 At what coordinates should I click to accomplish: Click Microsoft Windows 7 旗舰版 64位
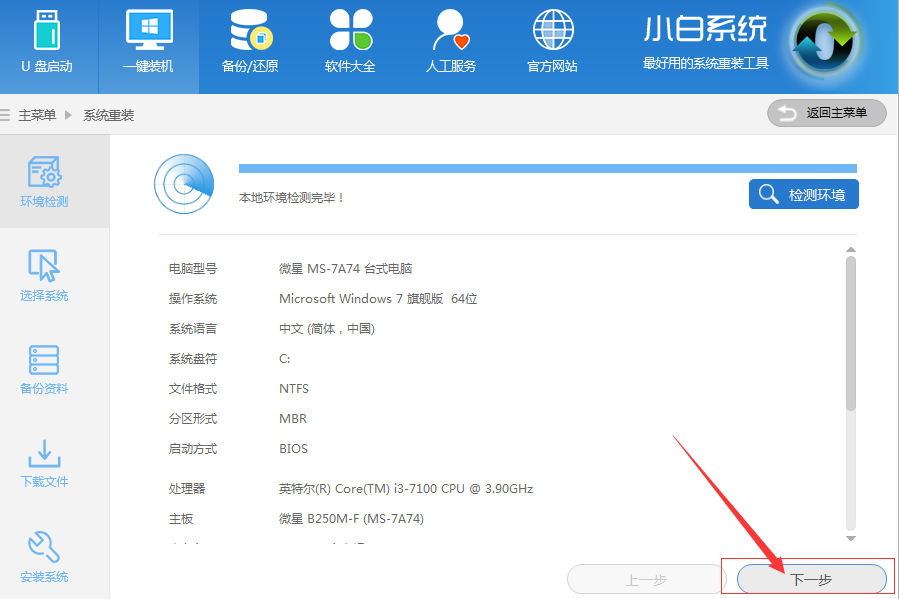(378, 299)
